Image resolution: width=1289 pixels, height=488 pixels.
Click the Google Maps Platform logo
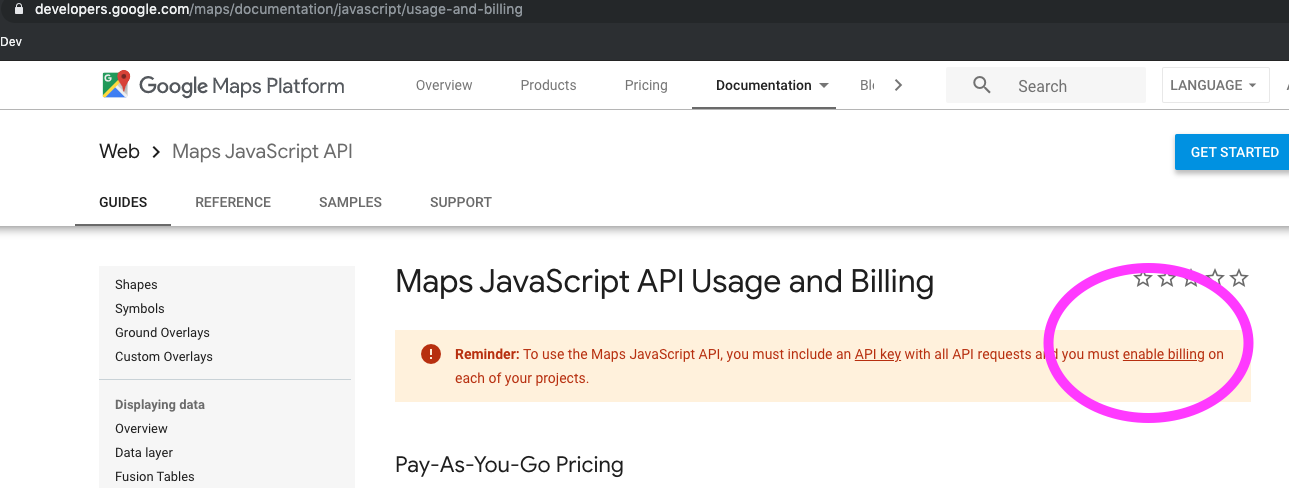coord(223,85)
